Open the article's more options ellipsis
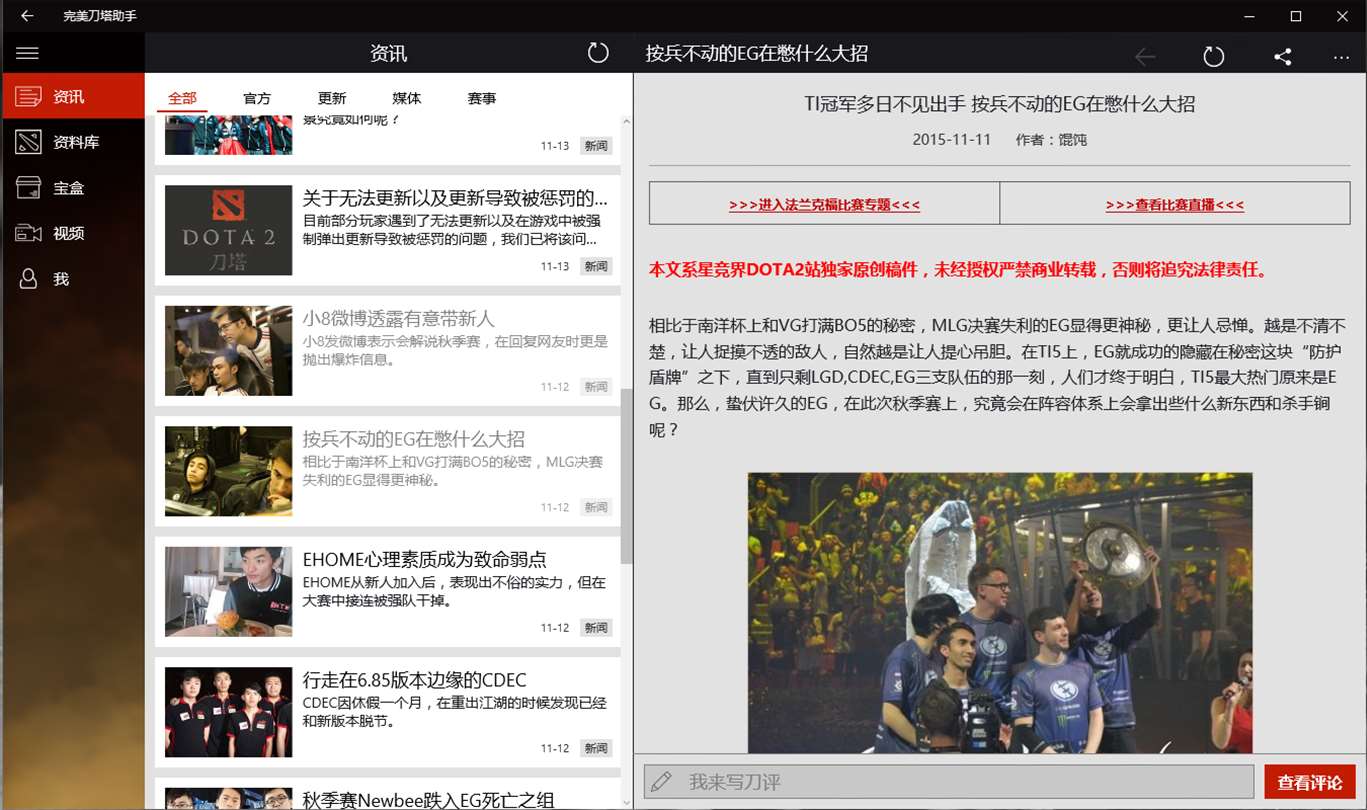Screen dimensions: 1367x810 [x=1341, y=57]
